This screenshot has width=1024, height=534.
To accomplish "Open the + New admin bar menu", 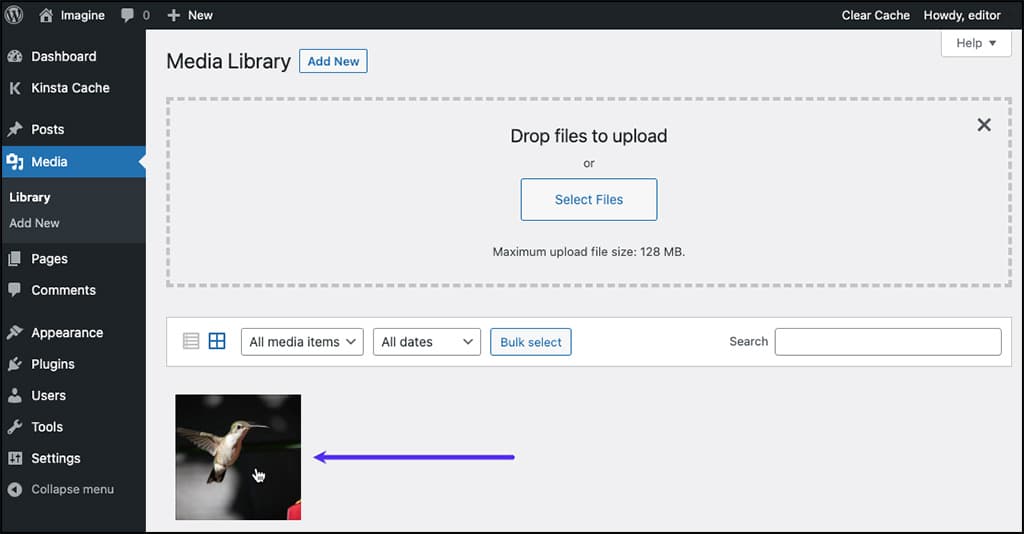I will pos(190,15).
